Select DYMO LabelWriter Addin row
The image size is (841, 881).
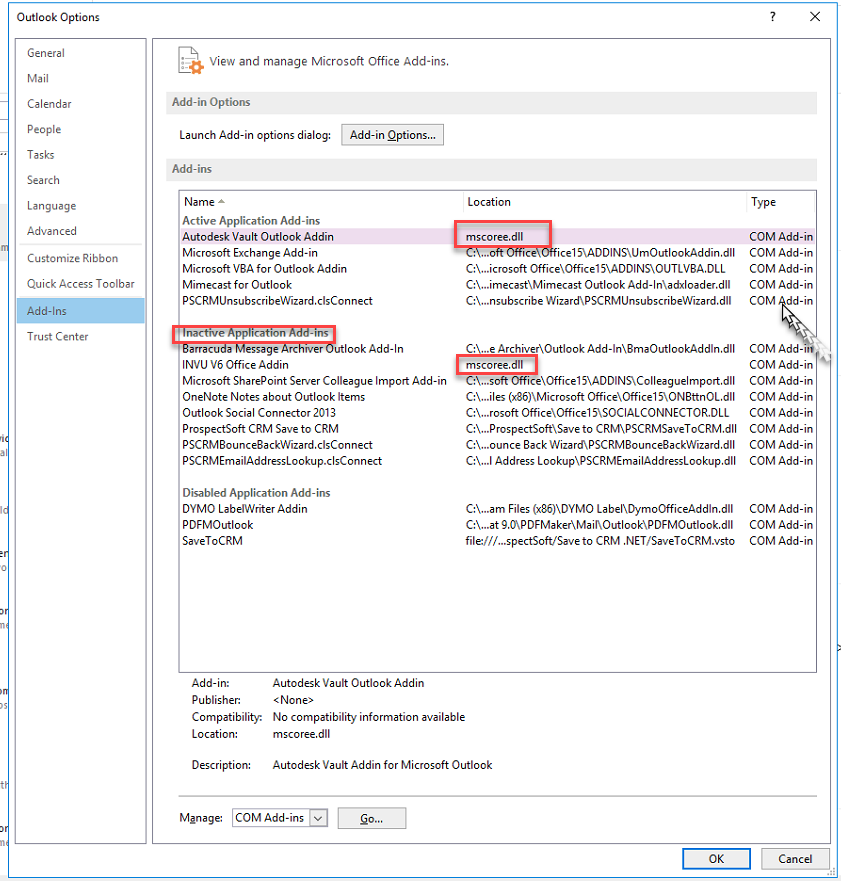[x=497, y=509]
